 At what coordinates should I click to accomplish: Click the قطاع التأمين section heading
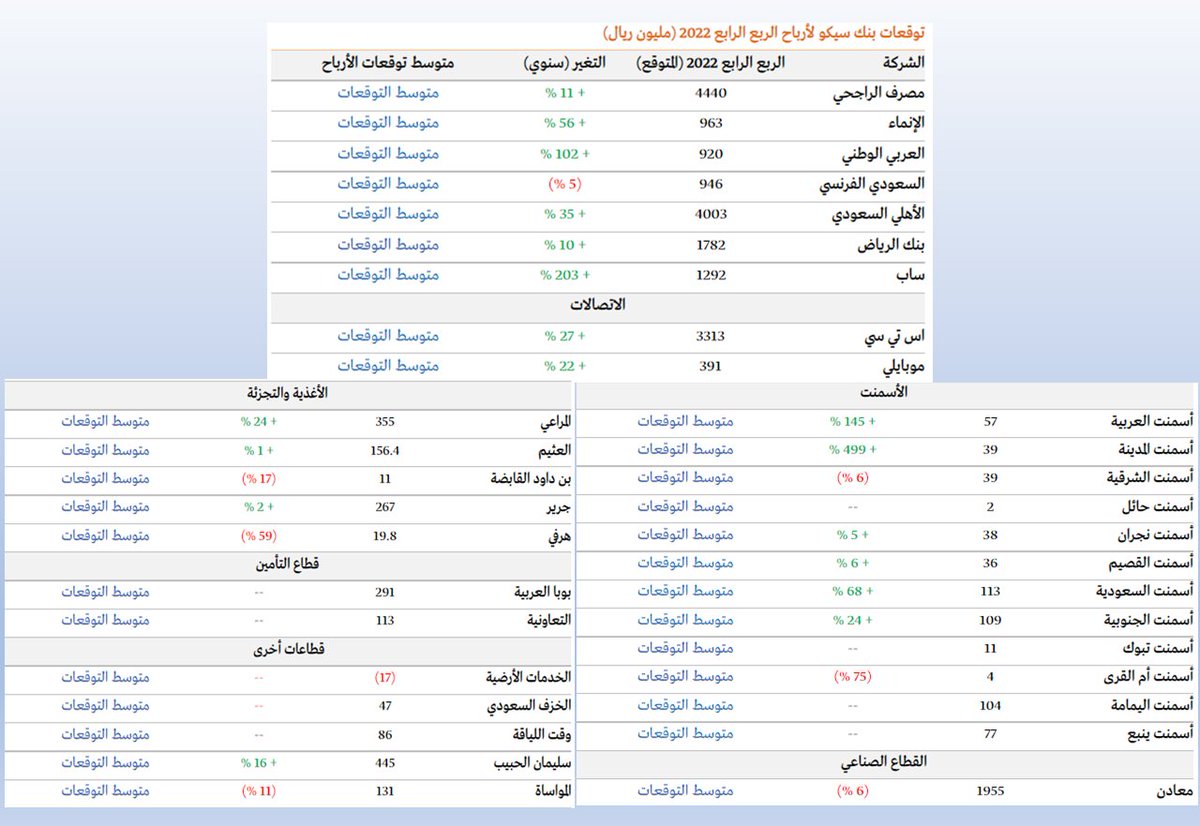(288, 564)
